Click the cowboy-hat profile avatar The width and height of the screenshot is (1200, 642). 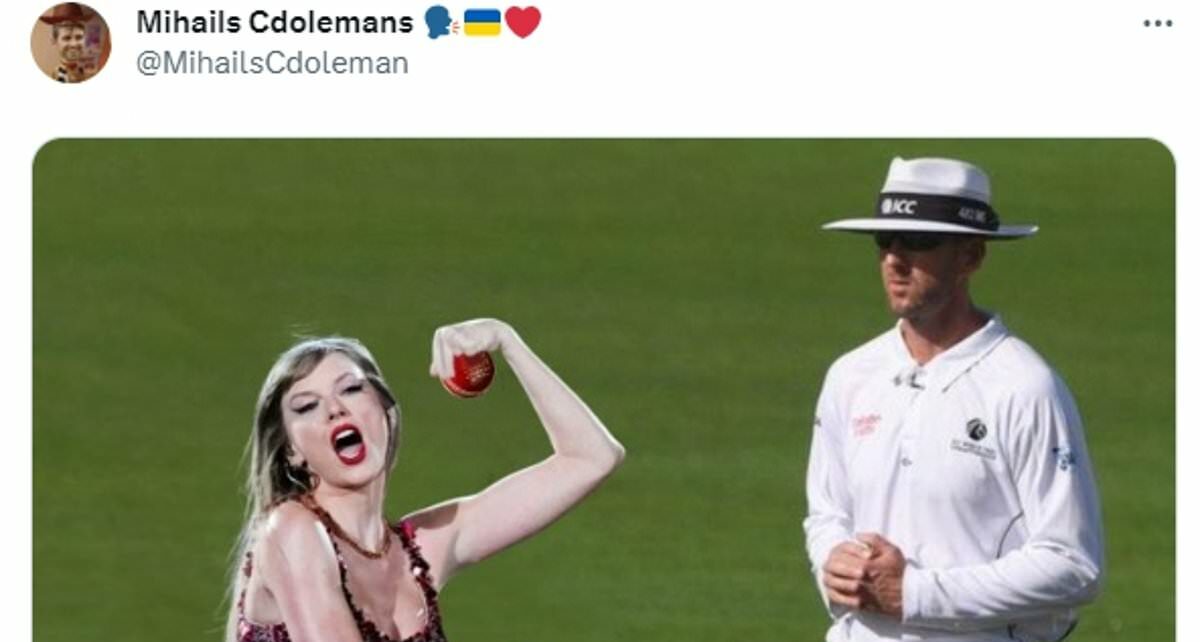point(70,43)
